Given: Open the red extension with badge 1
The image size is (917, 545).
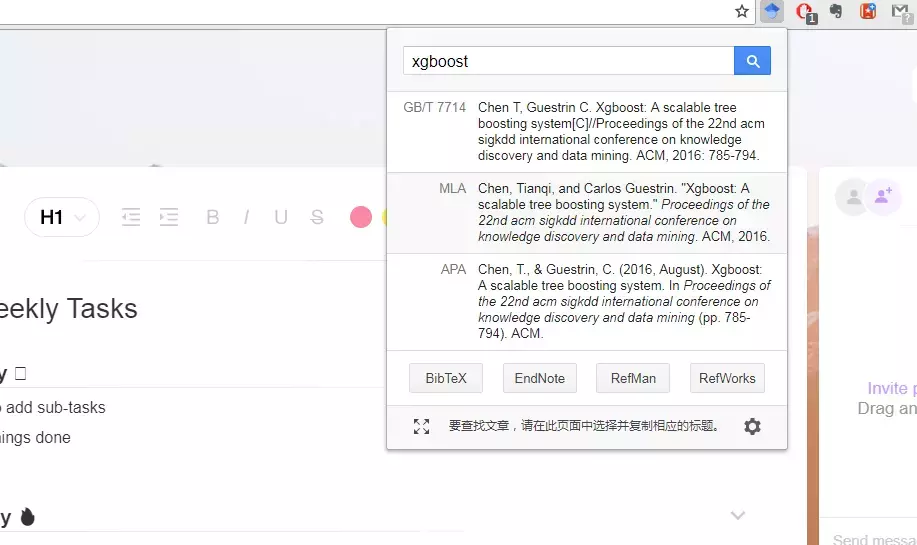Looking at the screenshot, I should (x=805, y=12).
